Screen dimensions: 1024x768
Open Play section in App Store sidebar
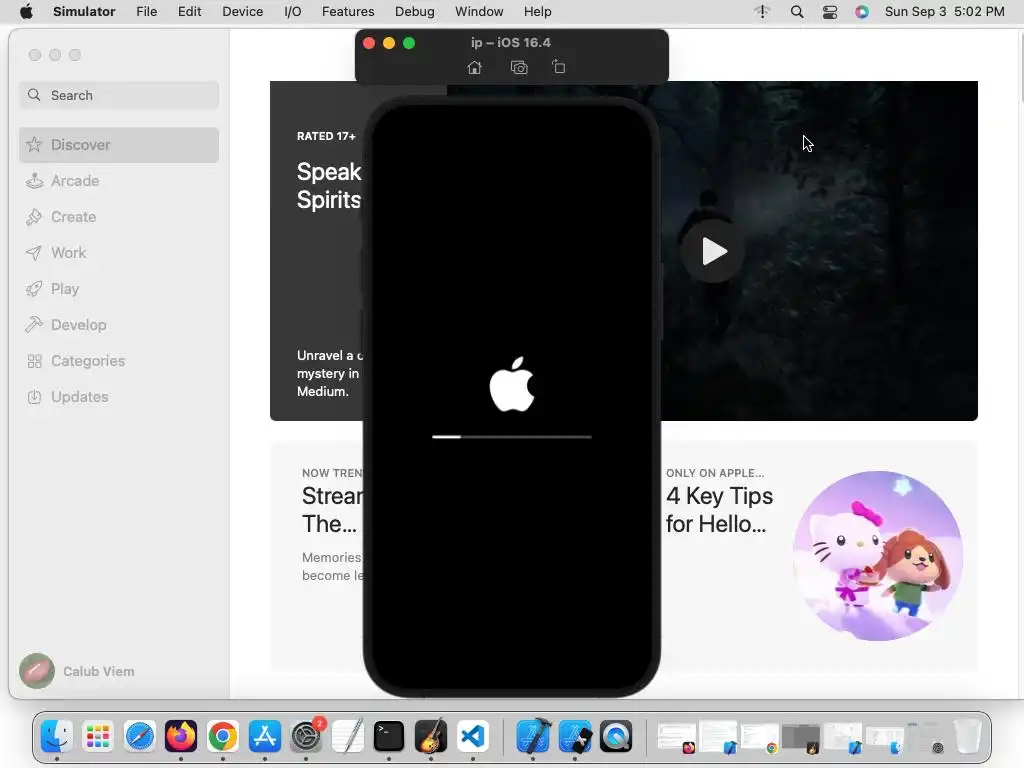[119, 289]
